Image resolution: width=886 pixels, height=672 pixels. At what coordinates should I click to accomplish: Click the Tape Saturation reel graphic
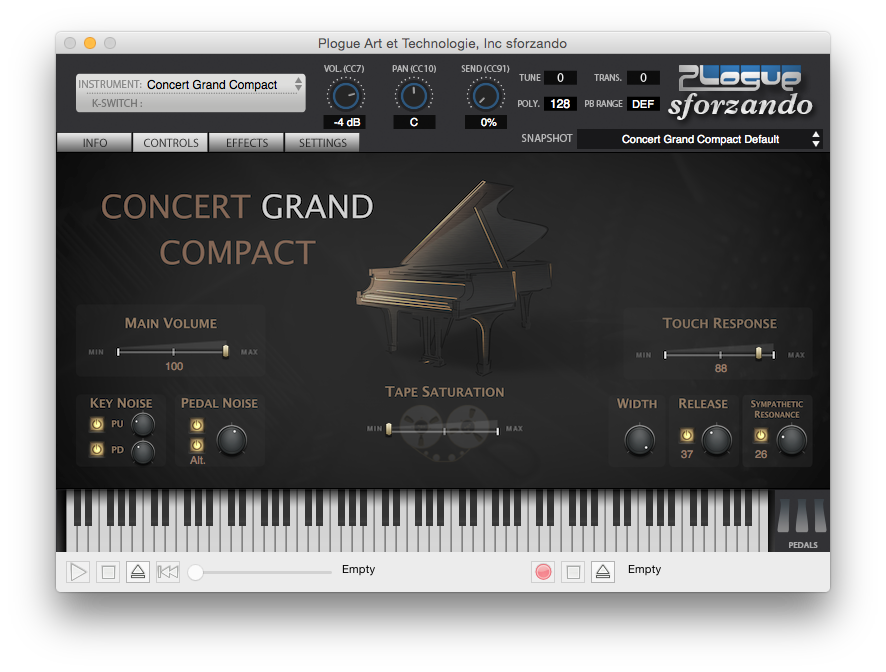tap(444, 433)
